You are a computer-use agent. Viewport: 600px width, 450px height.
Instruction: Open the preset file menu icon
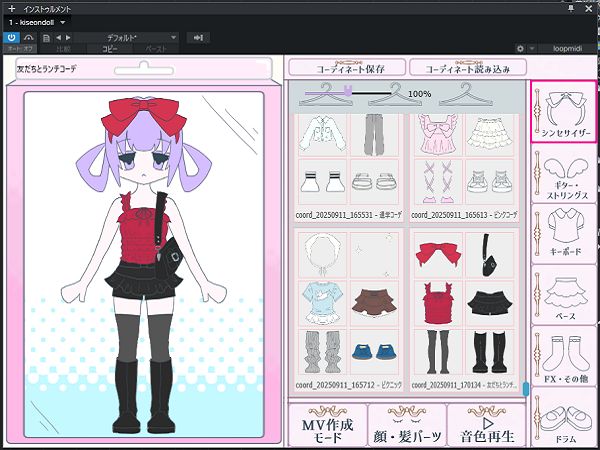[x=46, y=38]
